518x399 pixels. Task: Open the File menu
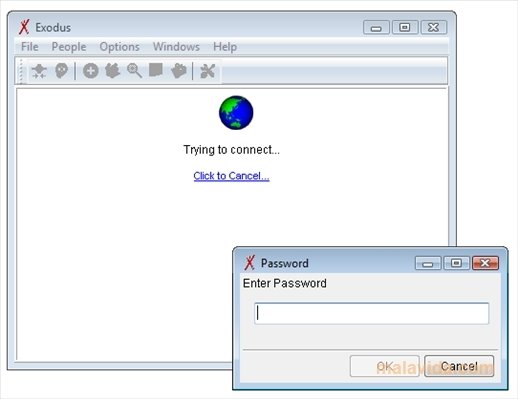pyautogui.click(x=30, y=47)
